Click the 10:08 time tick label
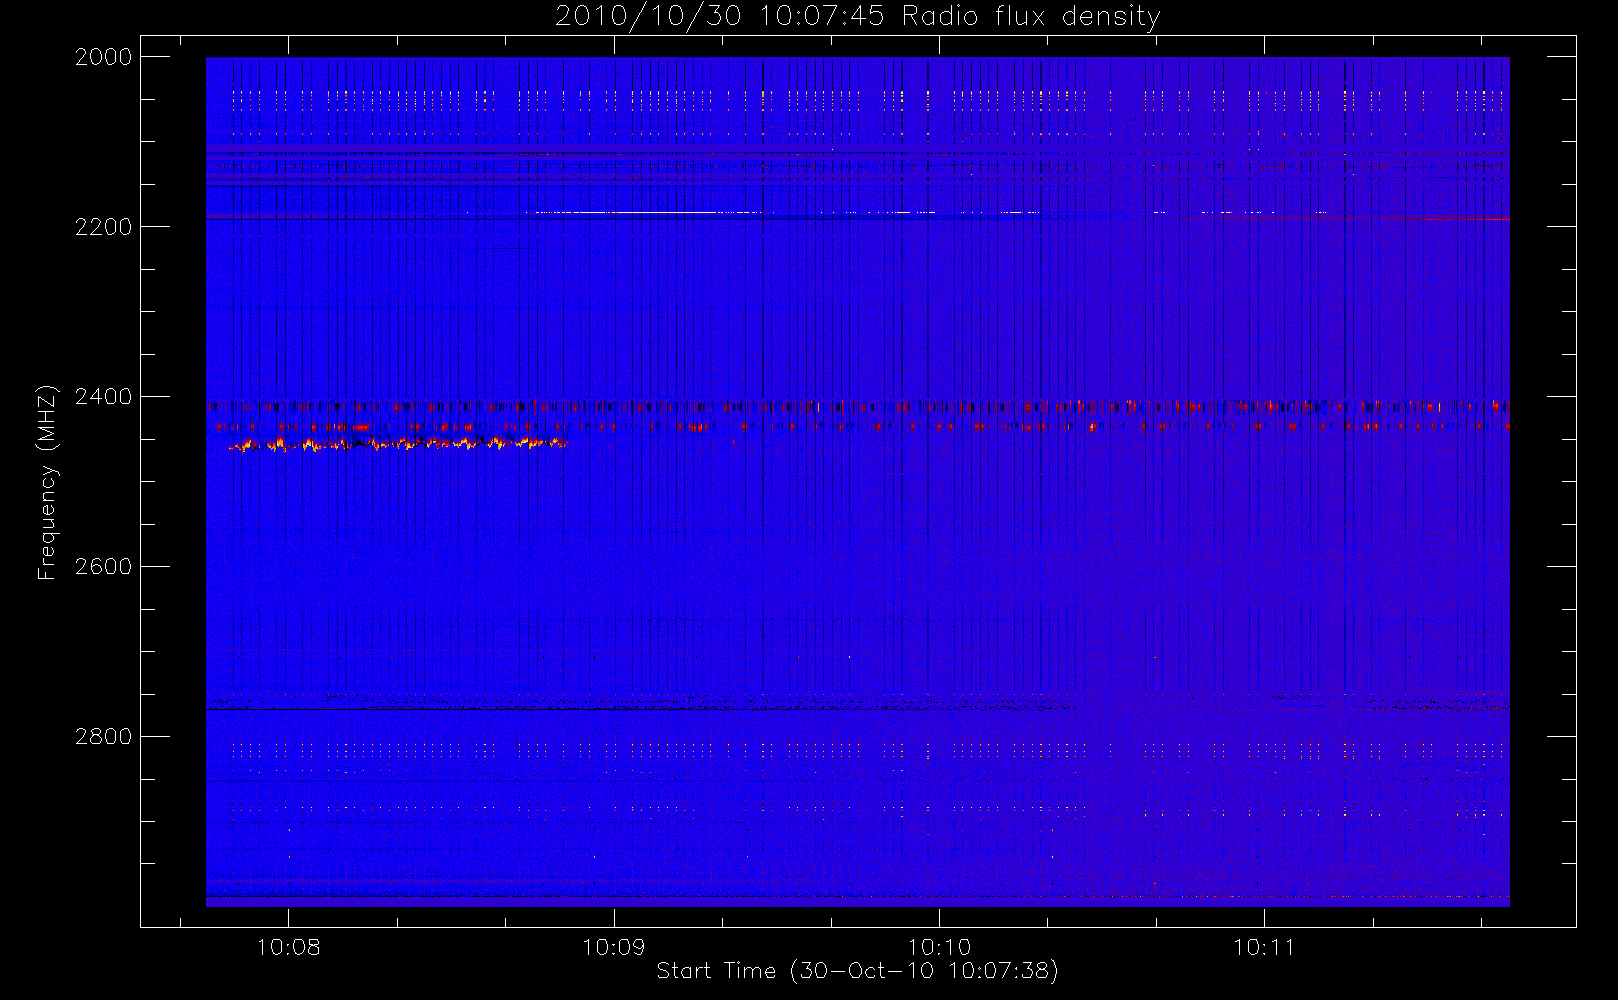Viewport: 1618px width, 1000px height. (x=289, y=947)
